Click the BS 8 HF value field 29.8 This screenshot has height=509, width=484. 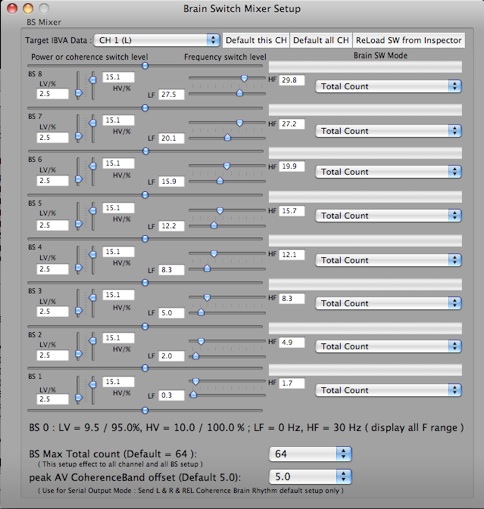coord(292,80)
